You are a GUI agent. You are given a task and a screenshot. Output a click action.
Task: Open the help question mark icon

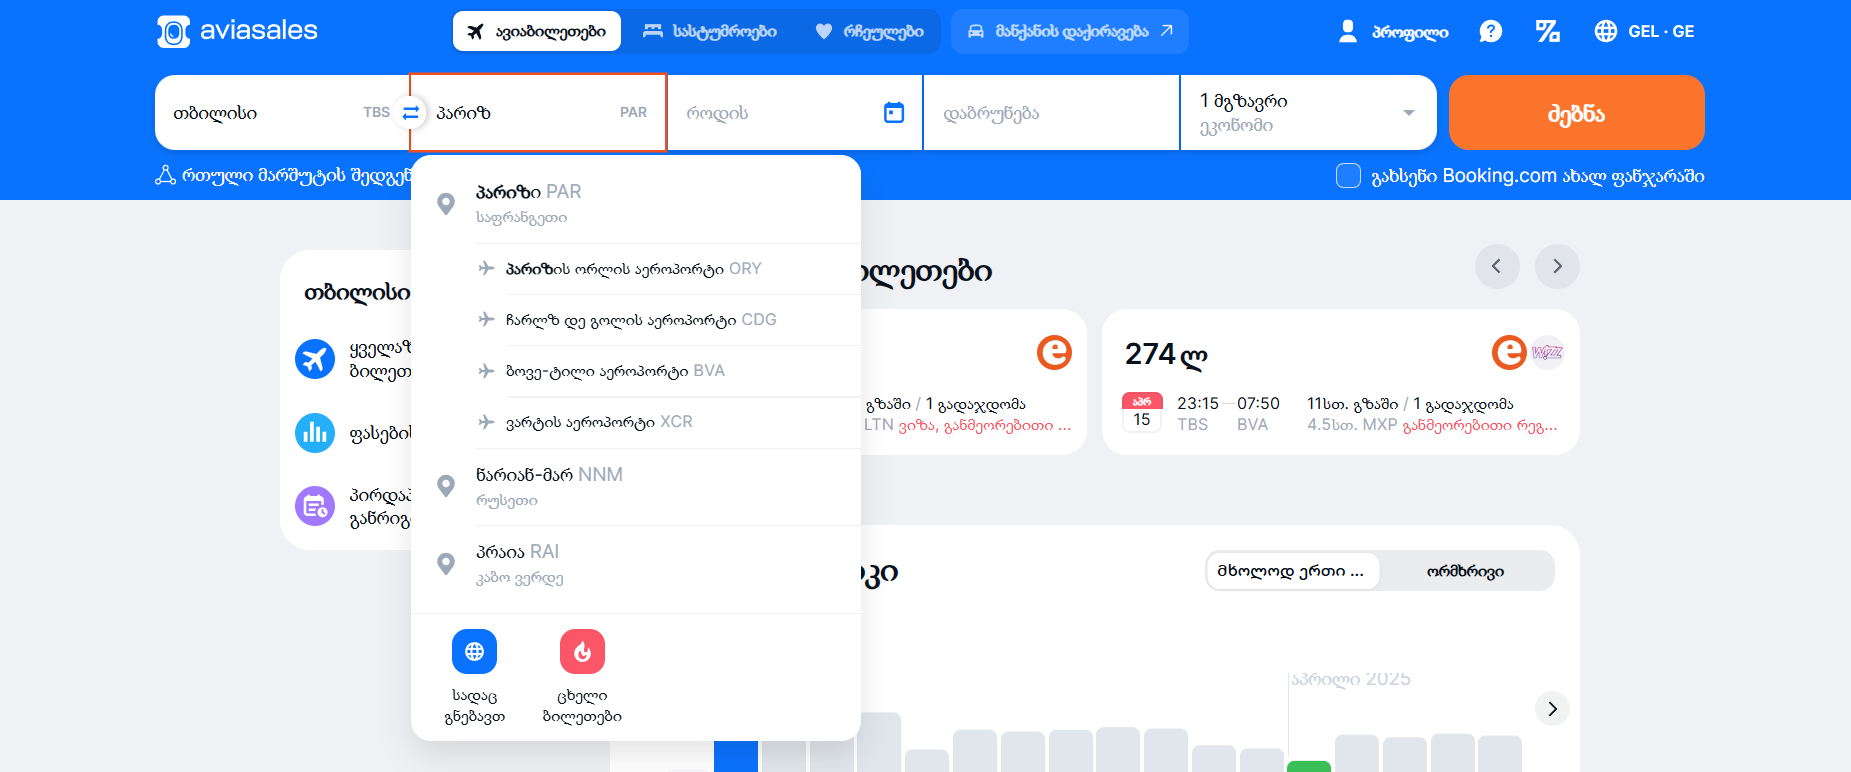pos(1490,32)
